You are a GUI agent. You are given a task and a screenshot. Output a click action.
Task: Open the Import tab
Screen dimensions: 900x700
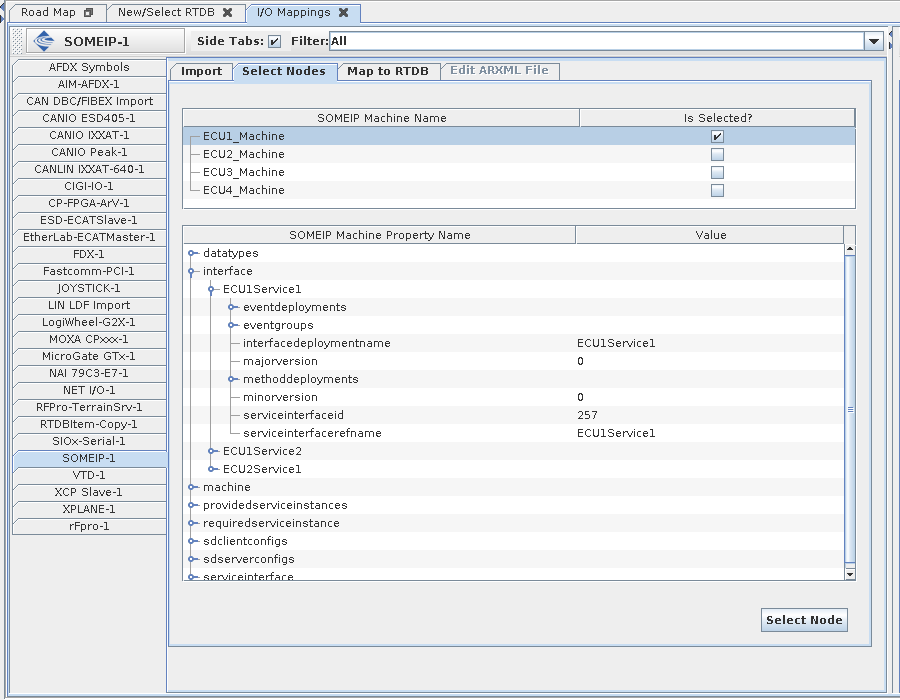tap(201, 71)
